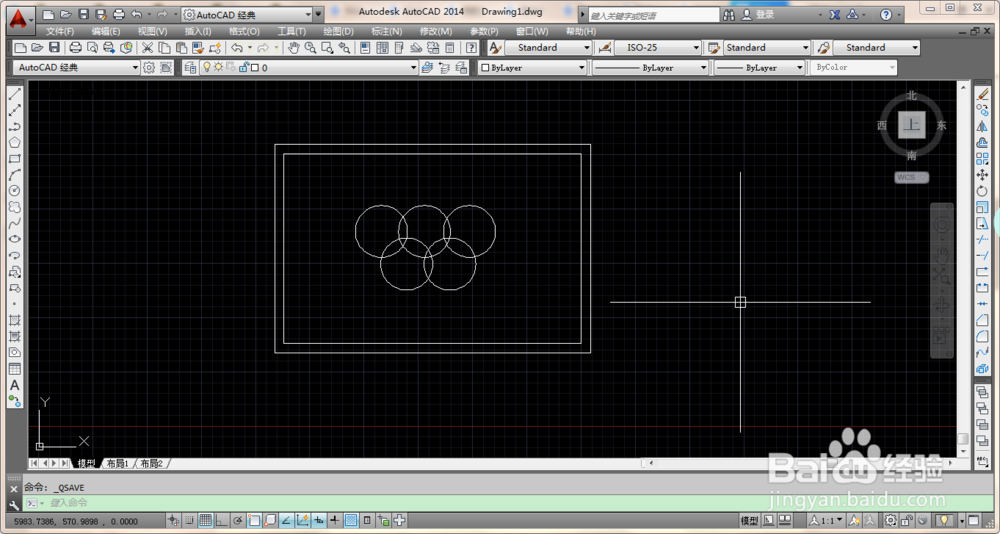Open the 修改(M) menu
The image size is (1000, 534).
pos(436,31)
